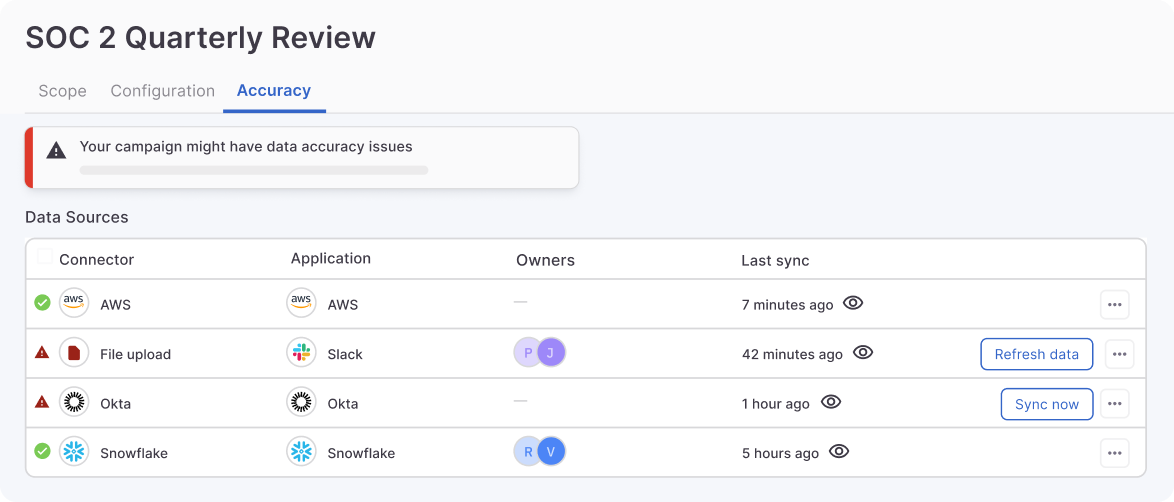Viewport: 1174px width, 502px height.
Task: Click the green check status beside AWS
Action: tap(42, 303)
